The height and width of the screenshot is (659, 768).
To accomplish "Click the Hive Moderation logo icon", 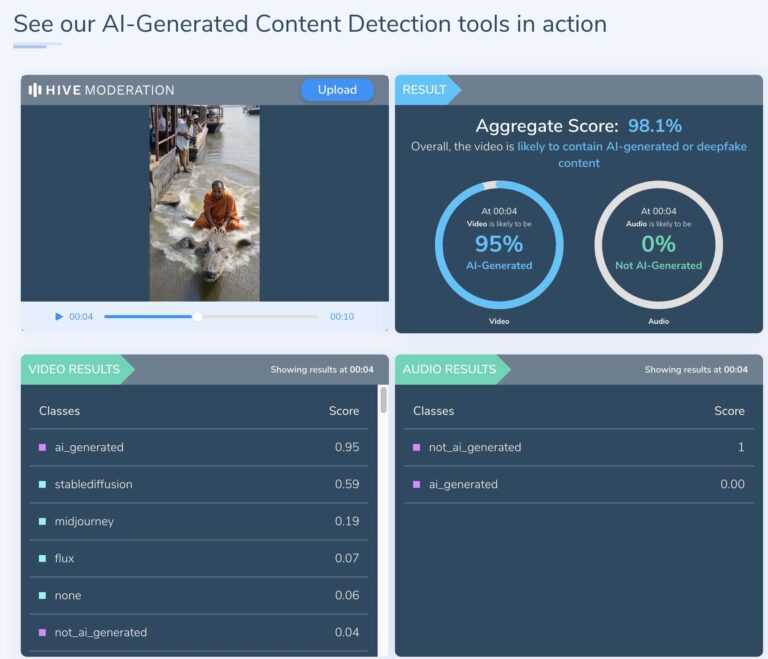I will [x=35, y=90].
